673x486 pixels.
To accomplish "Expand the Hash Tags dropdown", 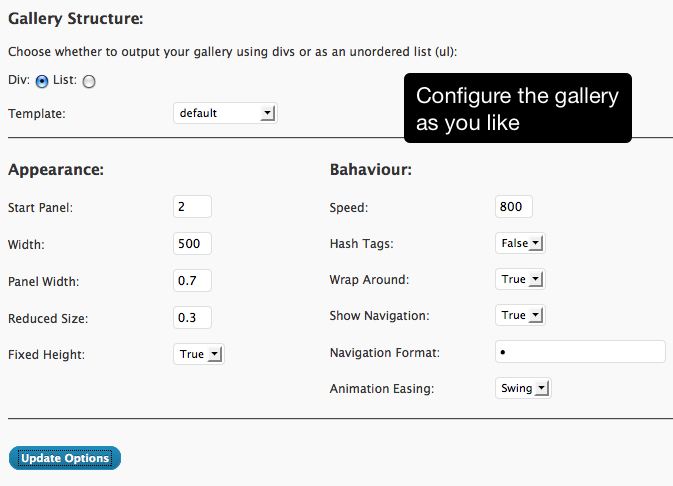I will coord(520,243).
